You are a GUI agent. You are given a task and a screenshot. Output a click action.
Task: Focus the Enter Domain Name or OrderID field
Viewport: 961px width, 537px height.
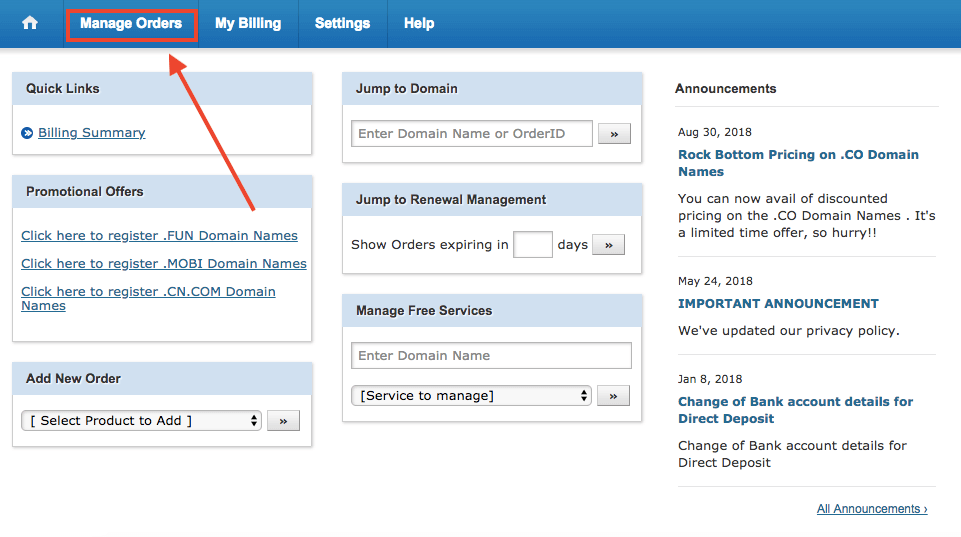click(x=472, y=134)
